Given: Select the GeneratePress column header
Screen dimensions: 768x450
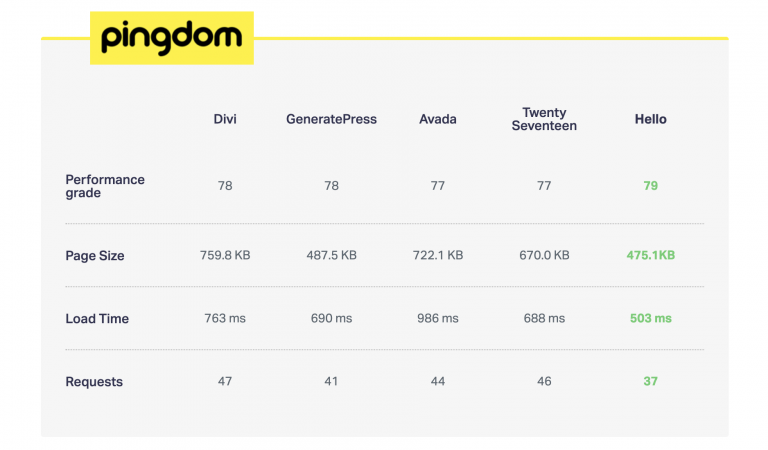Looking at the screenshot, I should click(331, 119).
